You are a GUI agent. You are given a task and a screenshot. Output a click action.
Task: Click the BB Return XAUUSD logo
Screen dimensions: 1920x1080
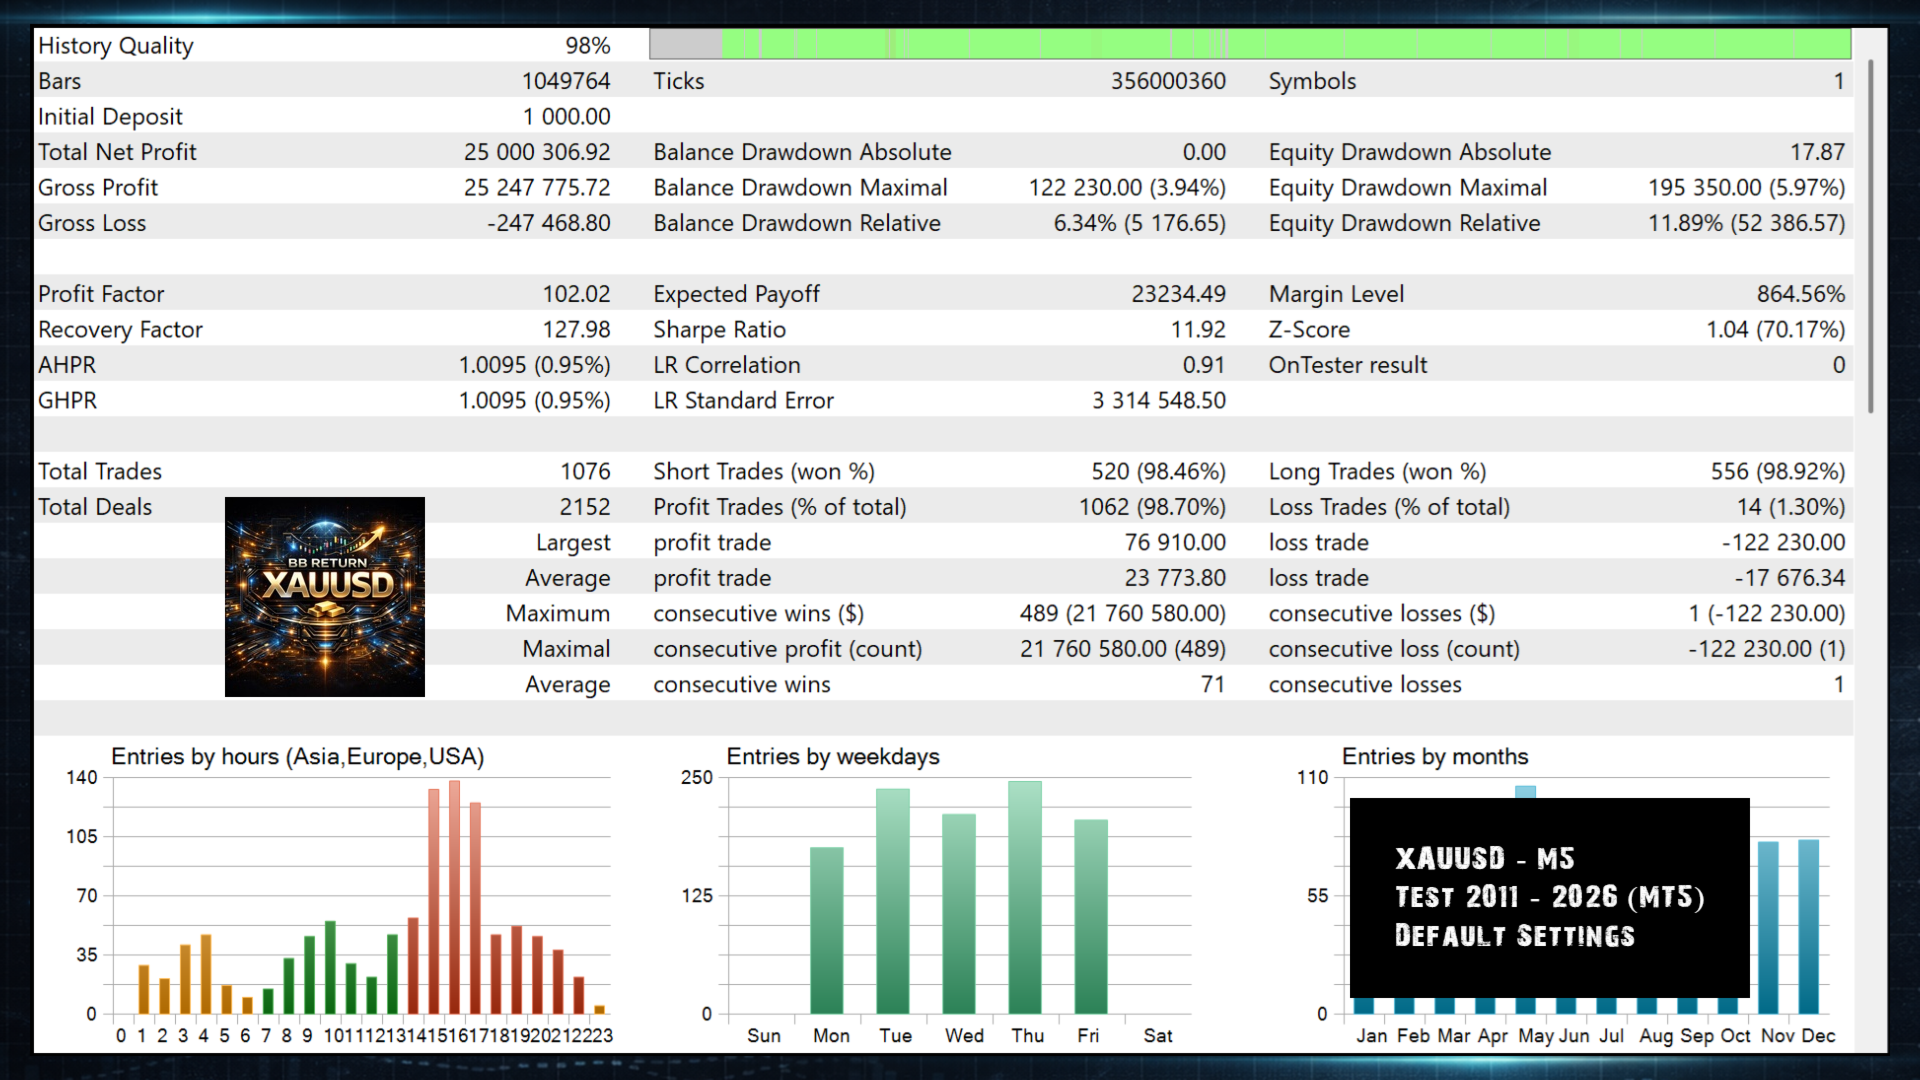(x=324, y=596)
